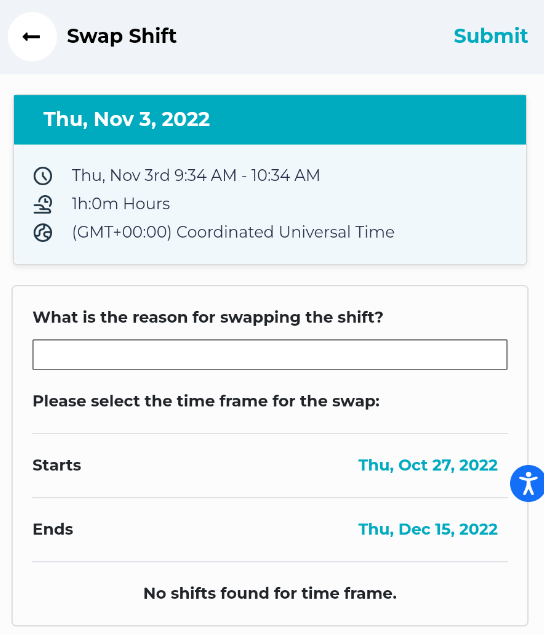Click the hours duration icon

click(43, 204)
